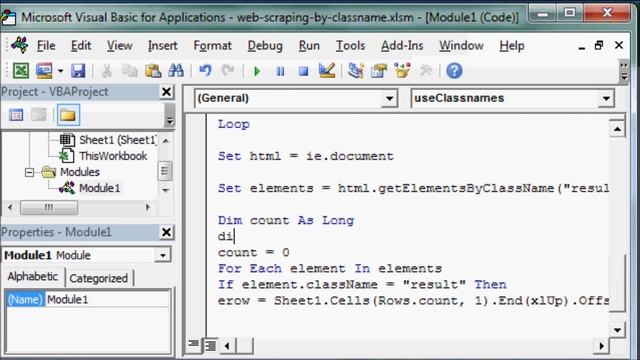
Task: Open the Format menu
Action: [213, 46]
